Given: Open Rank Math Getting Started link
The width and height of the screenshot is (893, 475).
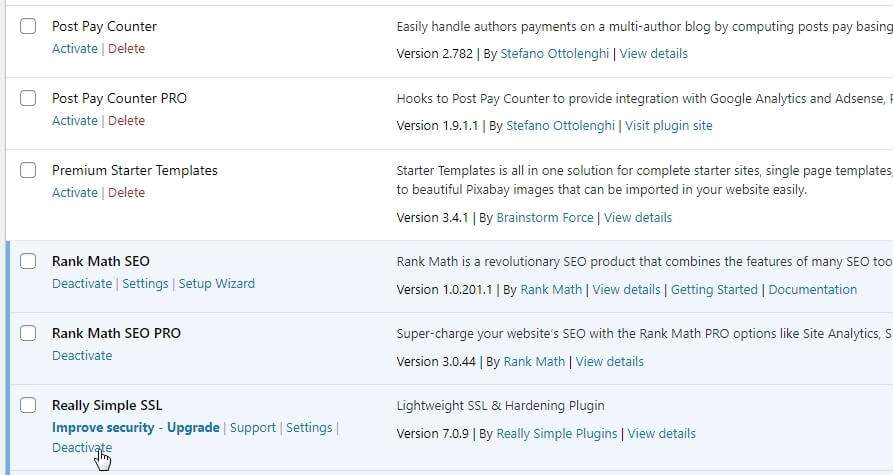Looking at the screenshot, I should click(x=714, y=290).
